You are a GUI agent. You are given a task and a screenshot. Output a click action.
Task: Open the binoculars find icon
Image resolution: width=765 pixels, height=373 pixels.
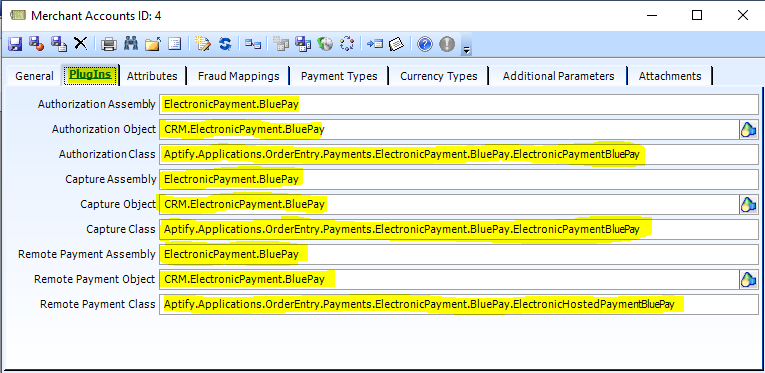click(131, 44)
